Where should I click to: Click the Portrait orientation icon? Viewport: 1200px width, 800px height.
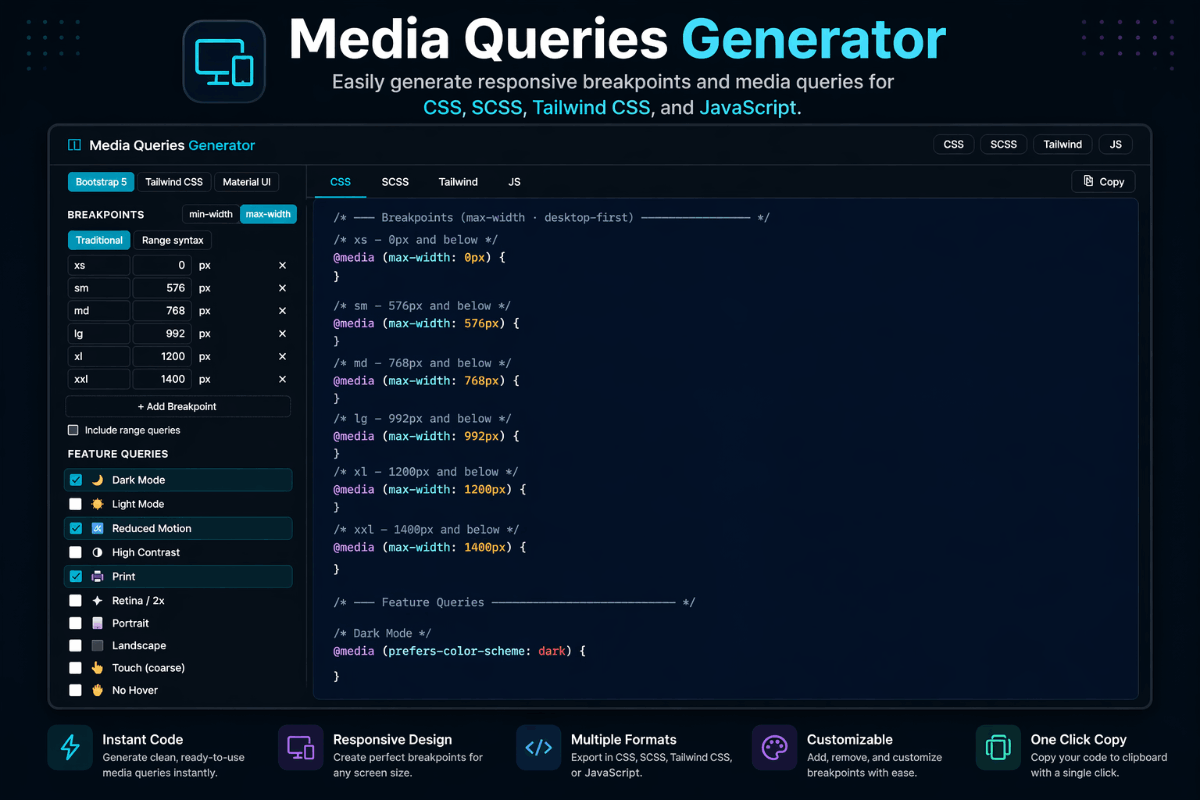98,623
